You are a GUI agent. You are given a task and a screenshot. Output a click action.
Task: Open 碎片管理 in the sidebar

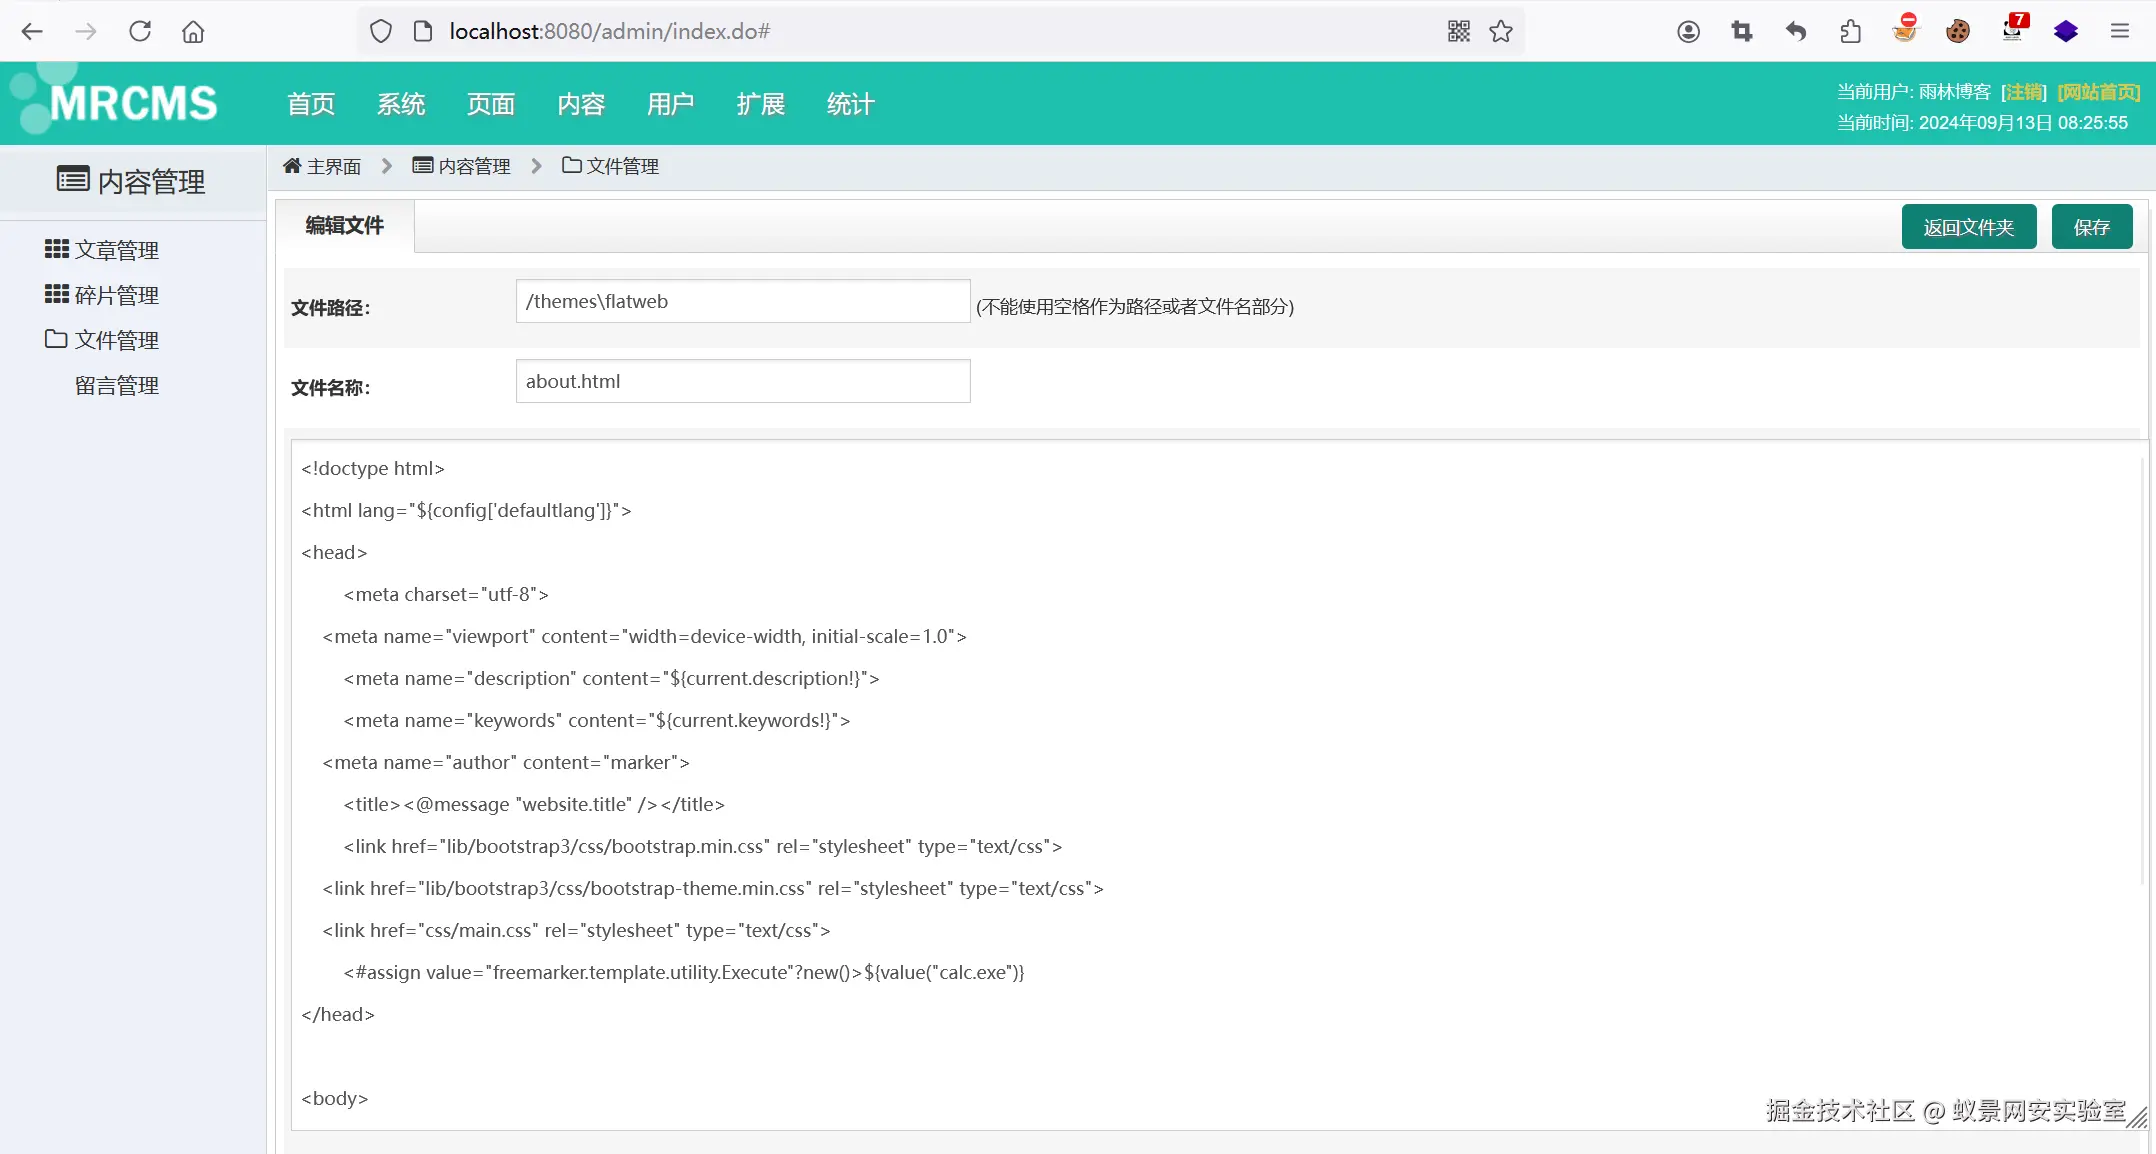pos(116,295)
